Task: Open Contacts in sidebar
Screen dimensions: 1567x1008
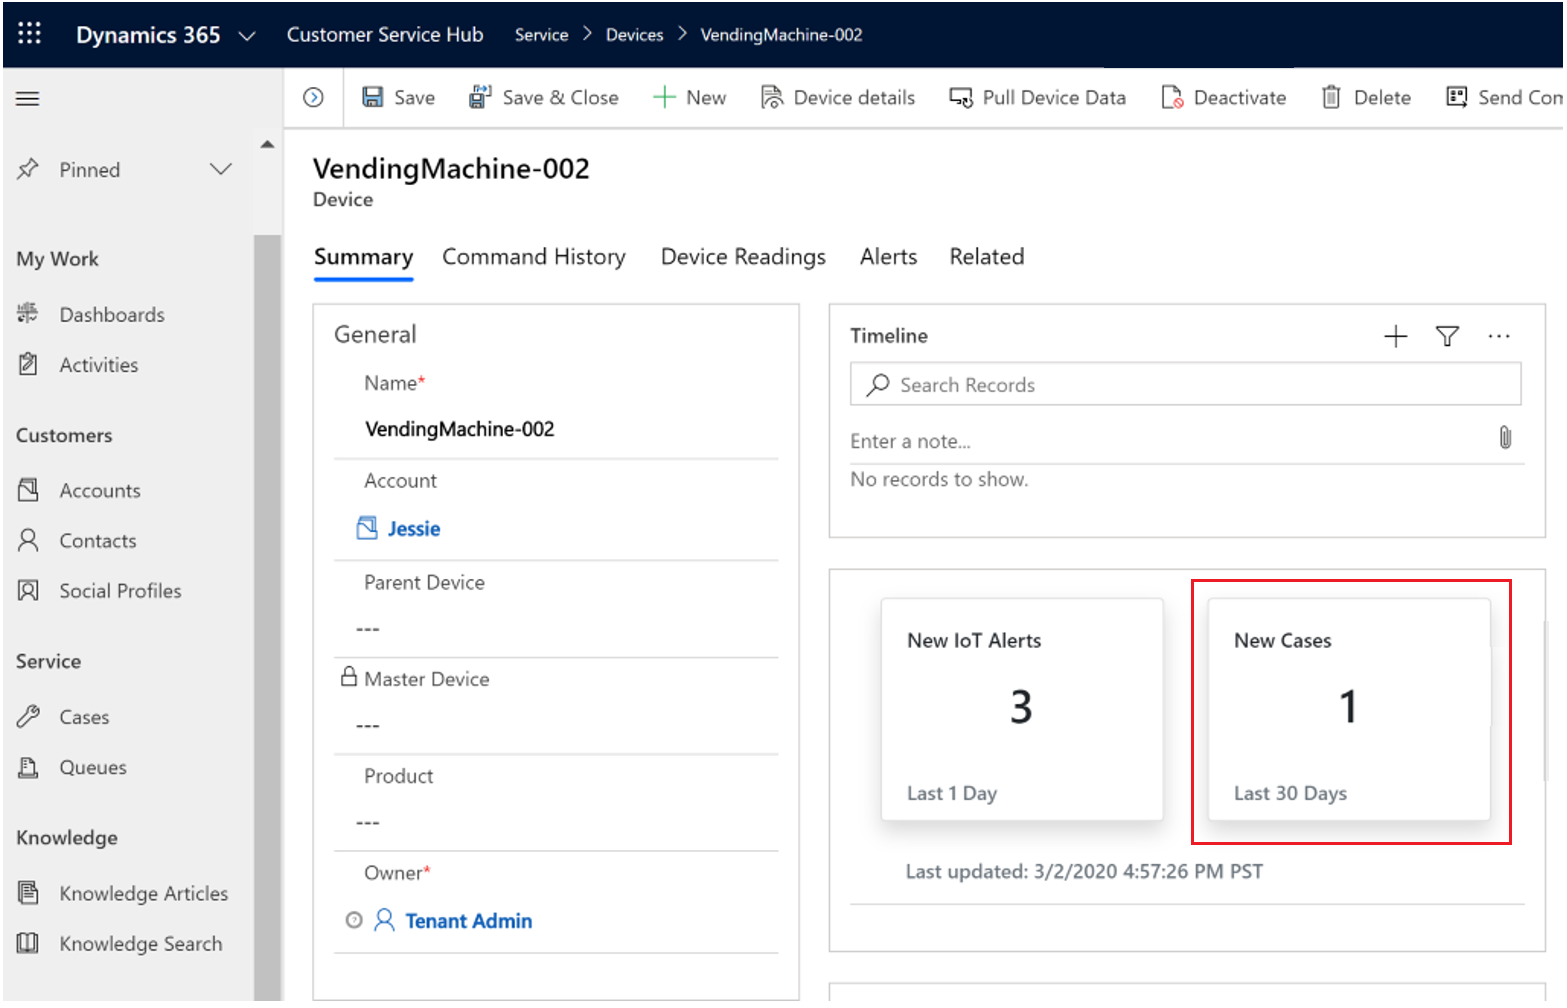Action: point(98,541)
